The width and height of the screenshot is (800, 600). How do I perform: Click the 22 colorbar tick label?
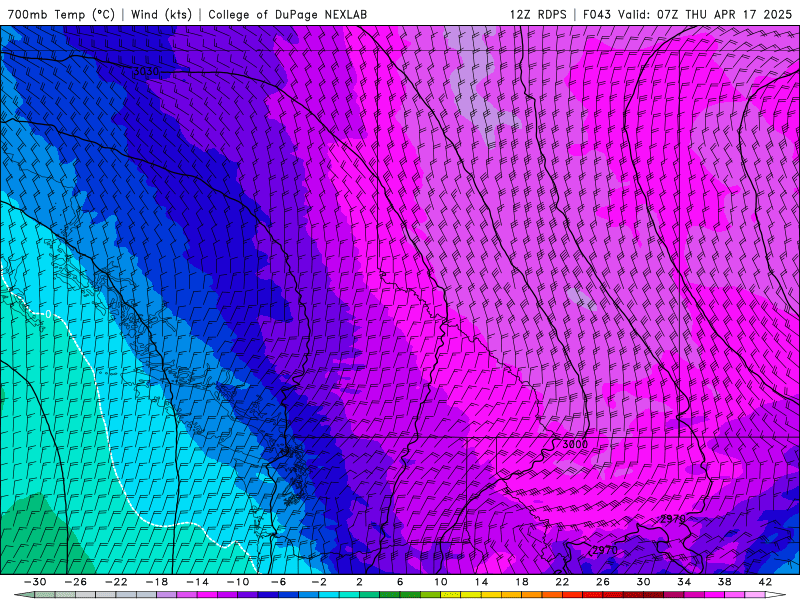coord(562,582)
